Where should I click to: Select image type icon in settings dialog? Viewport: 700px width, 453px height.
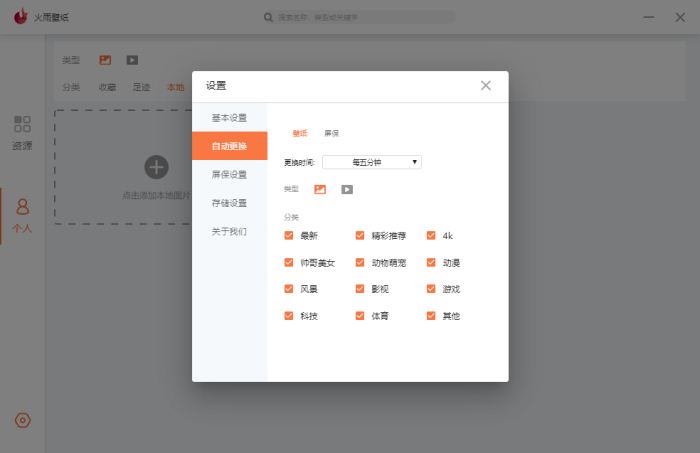(320, 189)
